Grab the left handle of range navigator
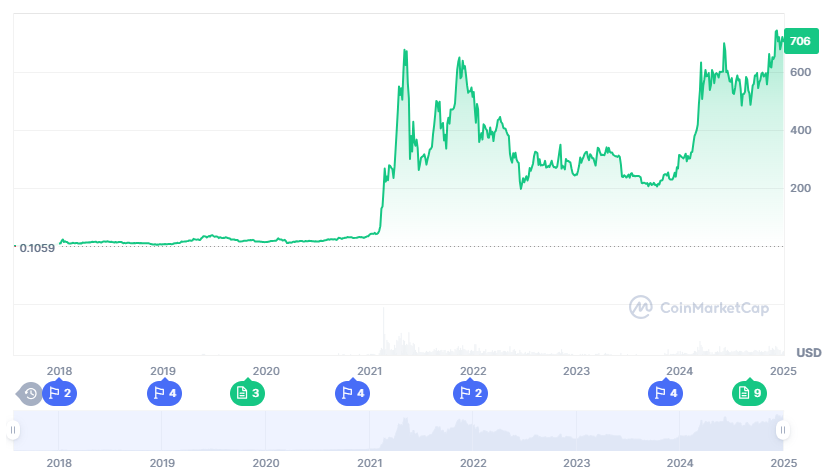Image resolution: width=838 pixels, height=475 pixels. click(14, 430)
